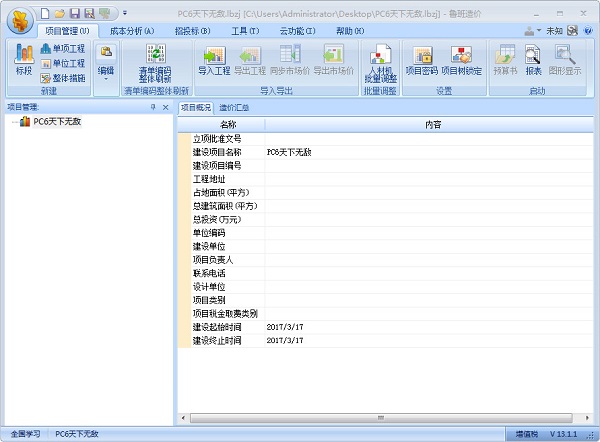Create a new 单位工程
Image resolution: width=600 pixels, height=442 pixels.
pyautogui.click(x=62, y=64)
